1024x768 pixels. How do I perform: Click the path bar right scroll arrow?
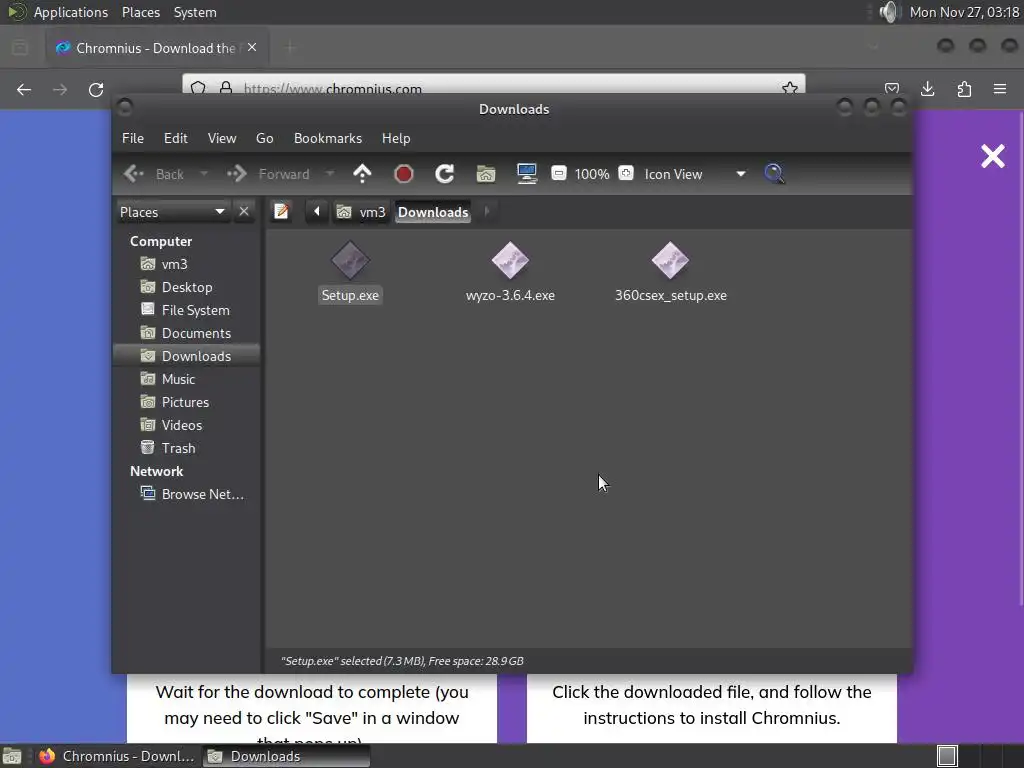pos(487,212)
